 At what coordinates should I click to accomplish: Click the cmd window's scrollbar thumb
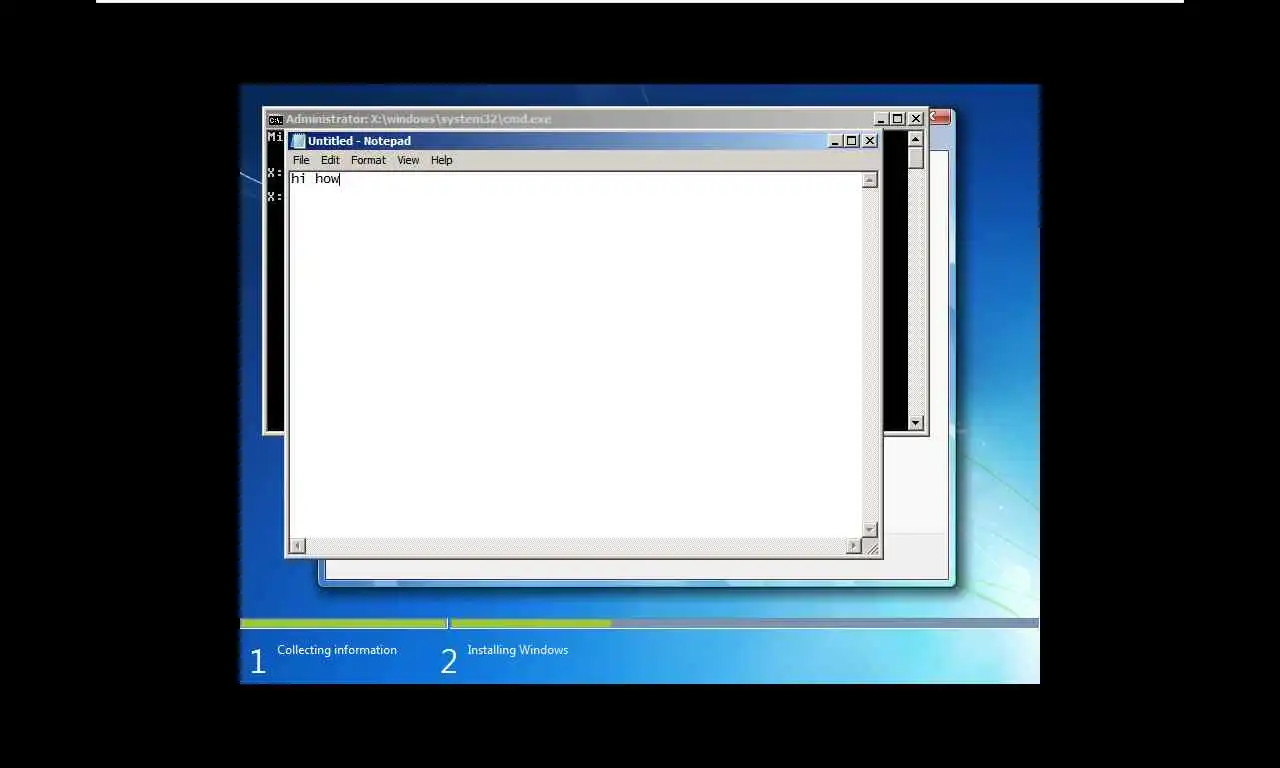916,157
